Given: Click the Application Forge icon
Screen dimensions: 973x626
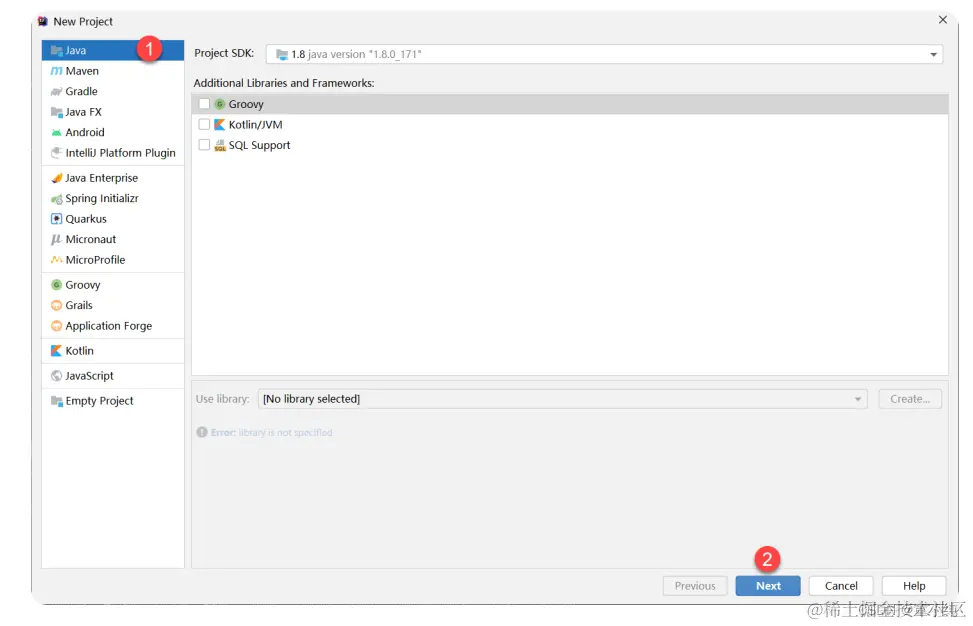Looking at the screenshot, I should (x=56, y=326).
